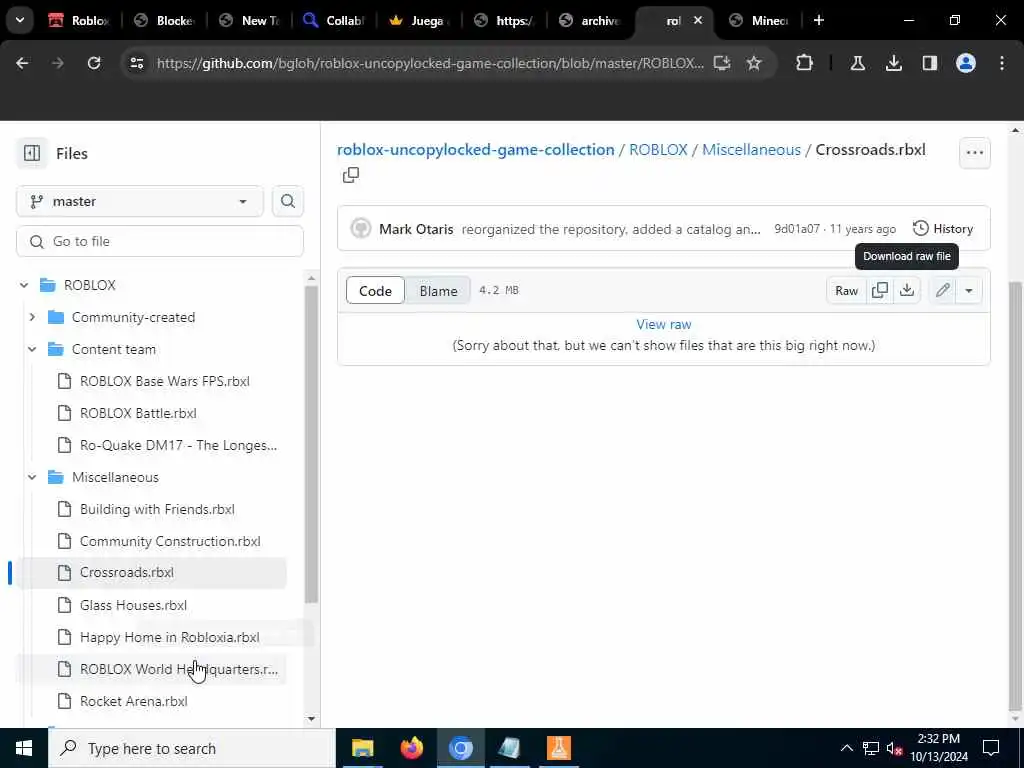The width and height of the screenshot is (1024, 768).
Task: Open the notifications center icon
Action: [991, 748]
